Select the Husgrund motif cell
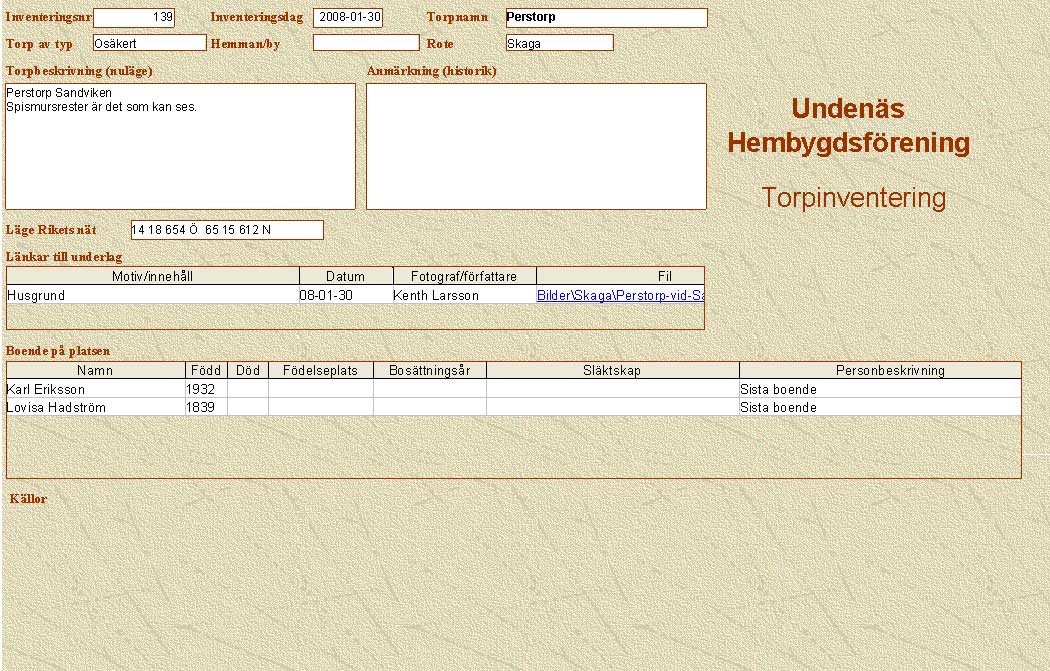Viewport: 1050px width, 671px height. (x=152, y=295)
